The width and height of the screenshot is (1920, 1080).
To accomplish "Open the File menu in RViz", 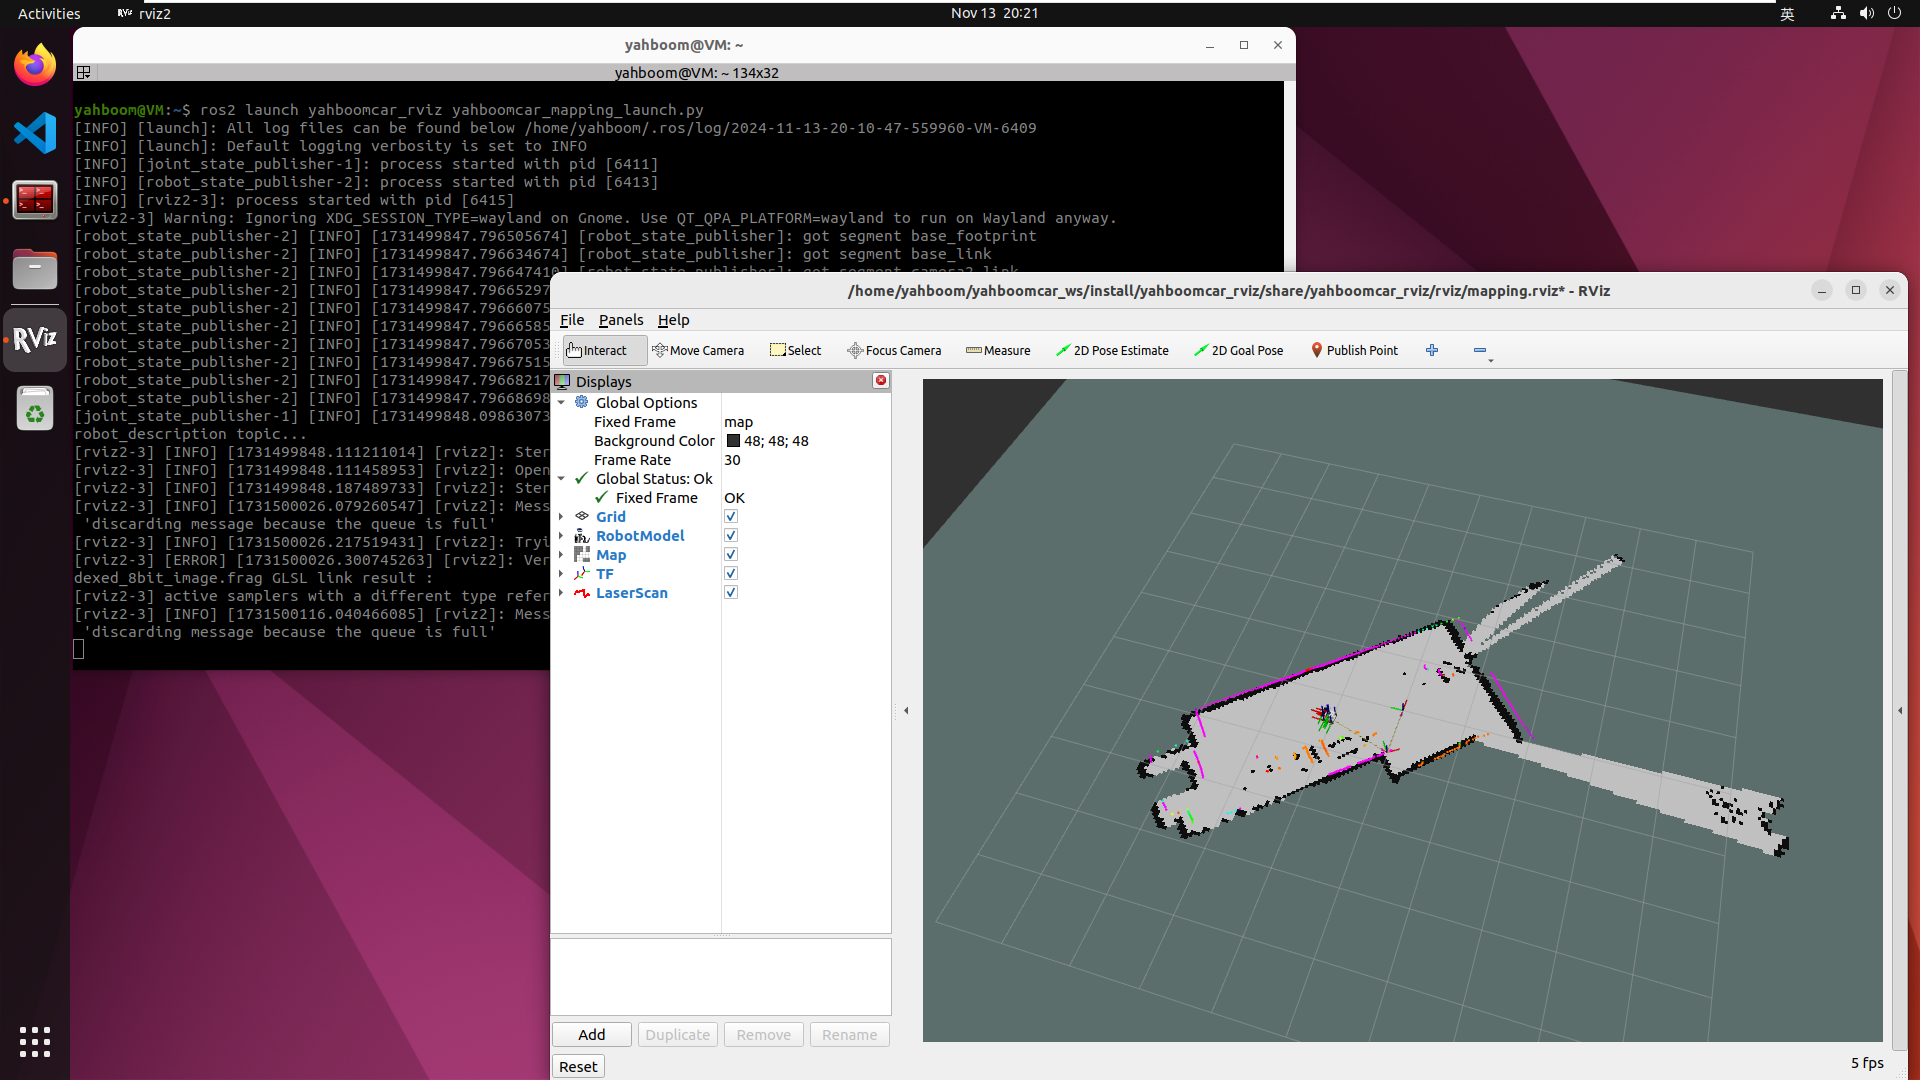I will (x=572, y=320).
